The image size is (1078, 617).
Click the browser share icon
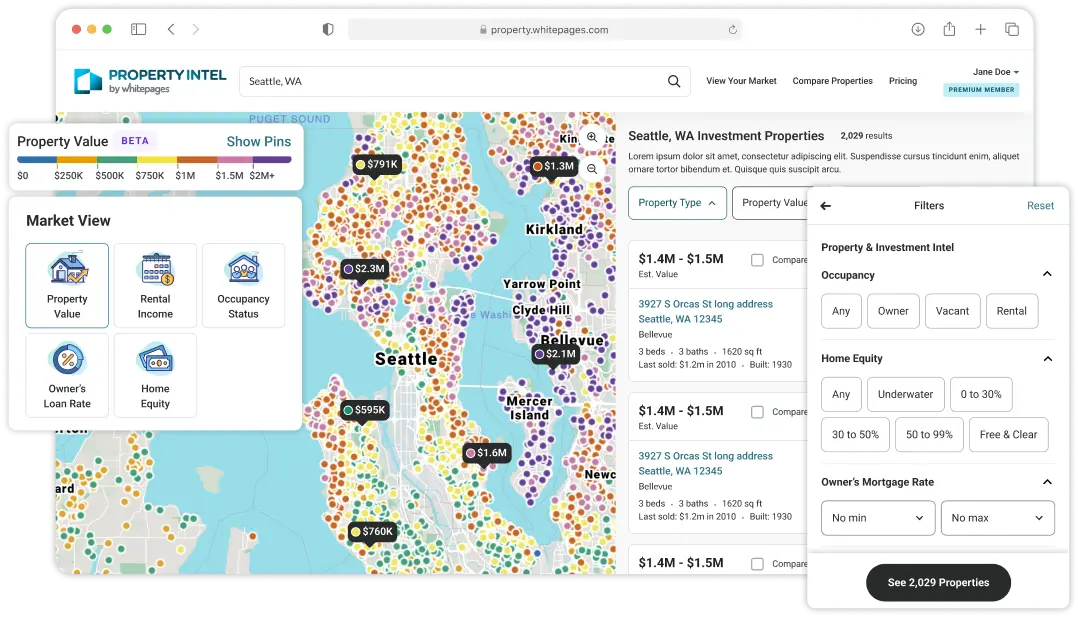(949, 29)
